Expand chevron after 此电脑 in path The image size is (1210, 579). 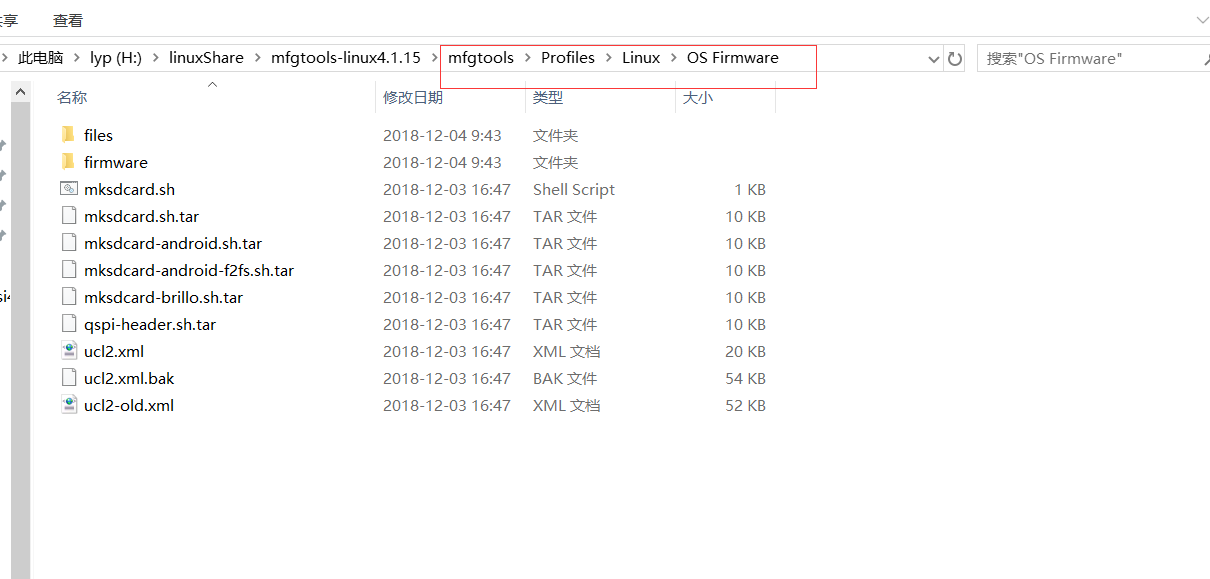pyautogui.click(x=76, y=58)
